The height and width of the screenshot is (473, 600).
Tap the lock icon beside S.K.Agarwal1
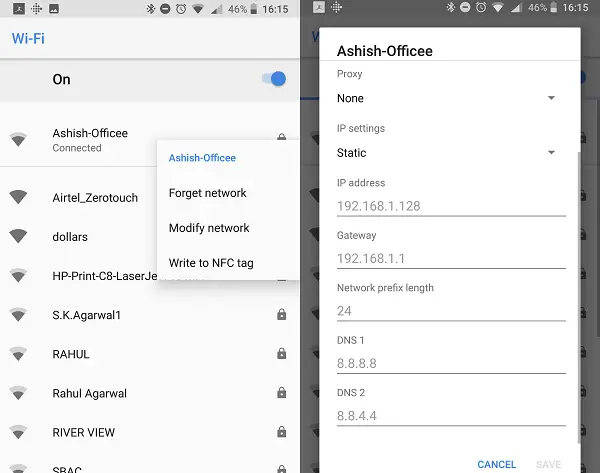click(282, 315)
